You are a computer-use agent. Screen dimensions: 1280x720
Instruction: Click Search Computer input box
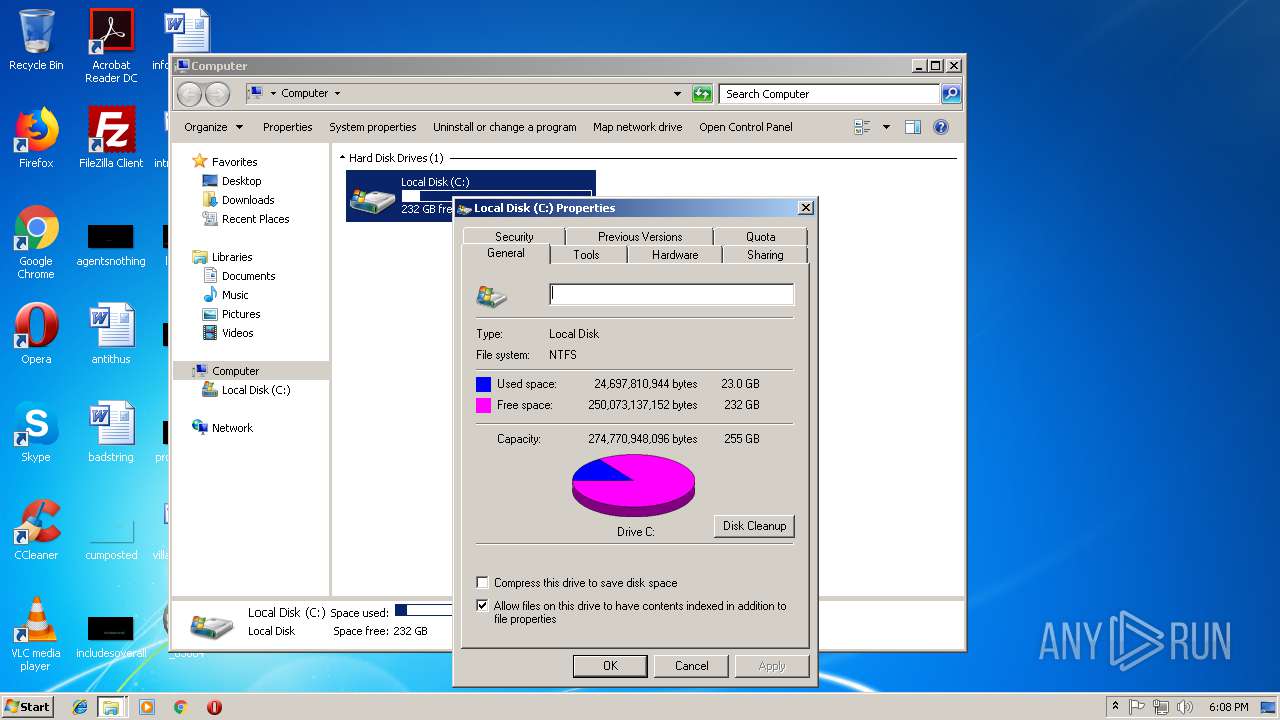pyautogui.click(x=829, y=94)
